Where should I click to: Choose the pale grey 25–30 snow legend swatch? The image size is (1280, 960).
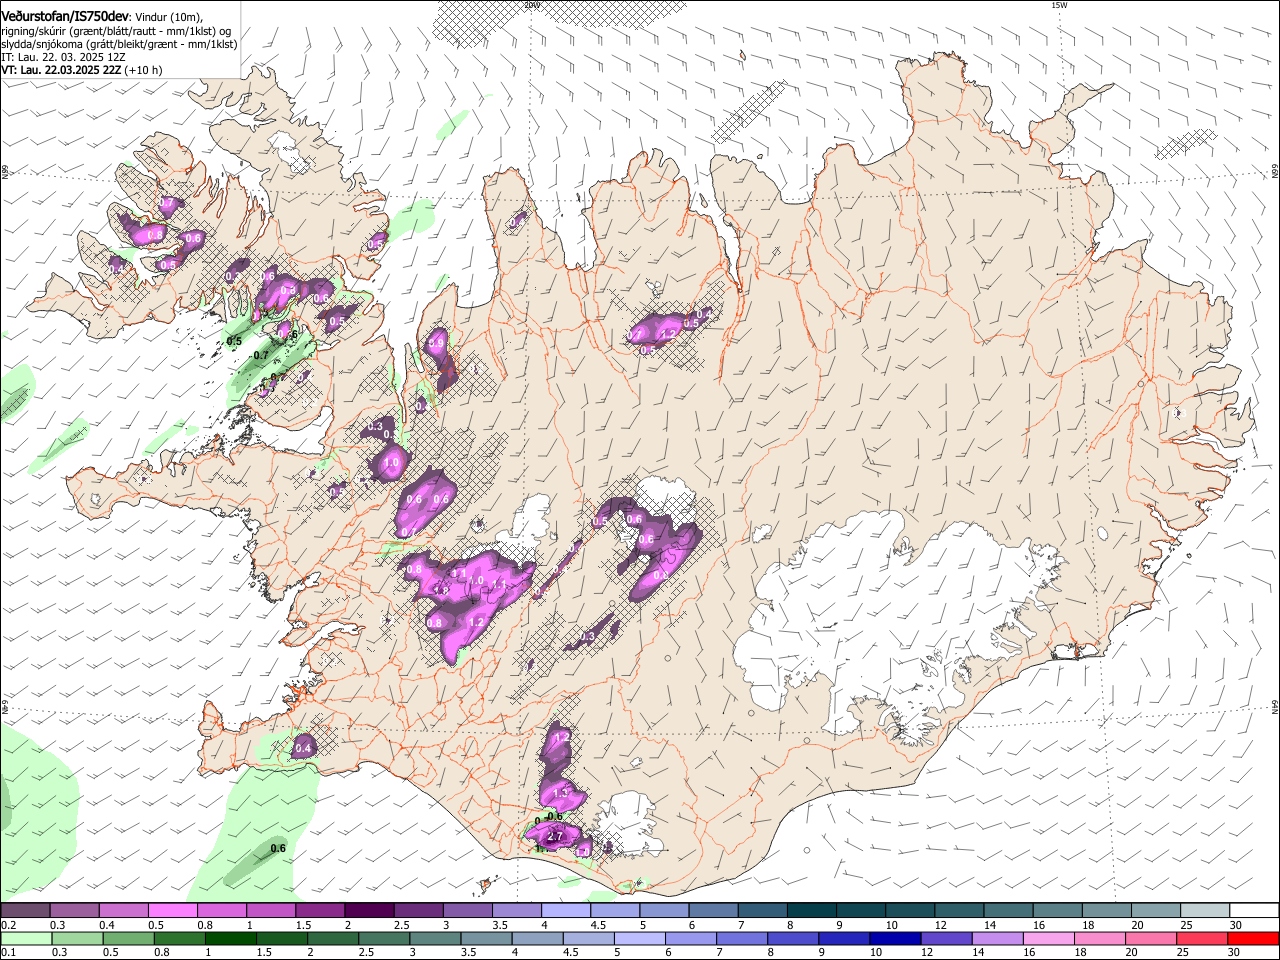pos(1204,911)
